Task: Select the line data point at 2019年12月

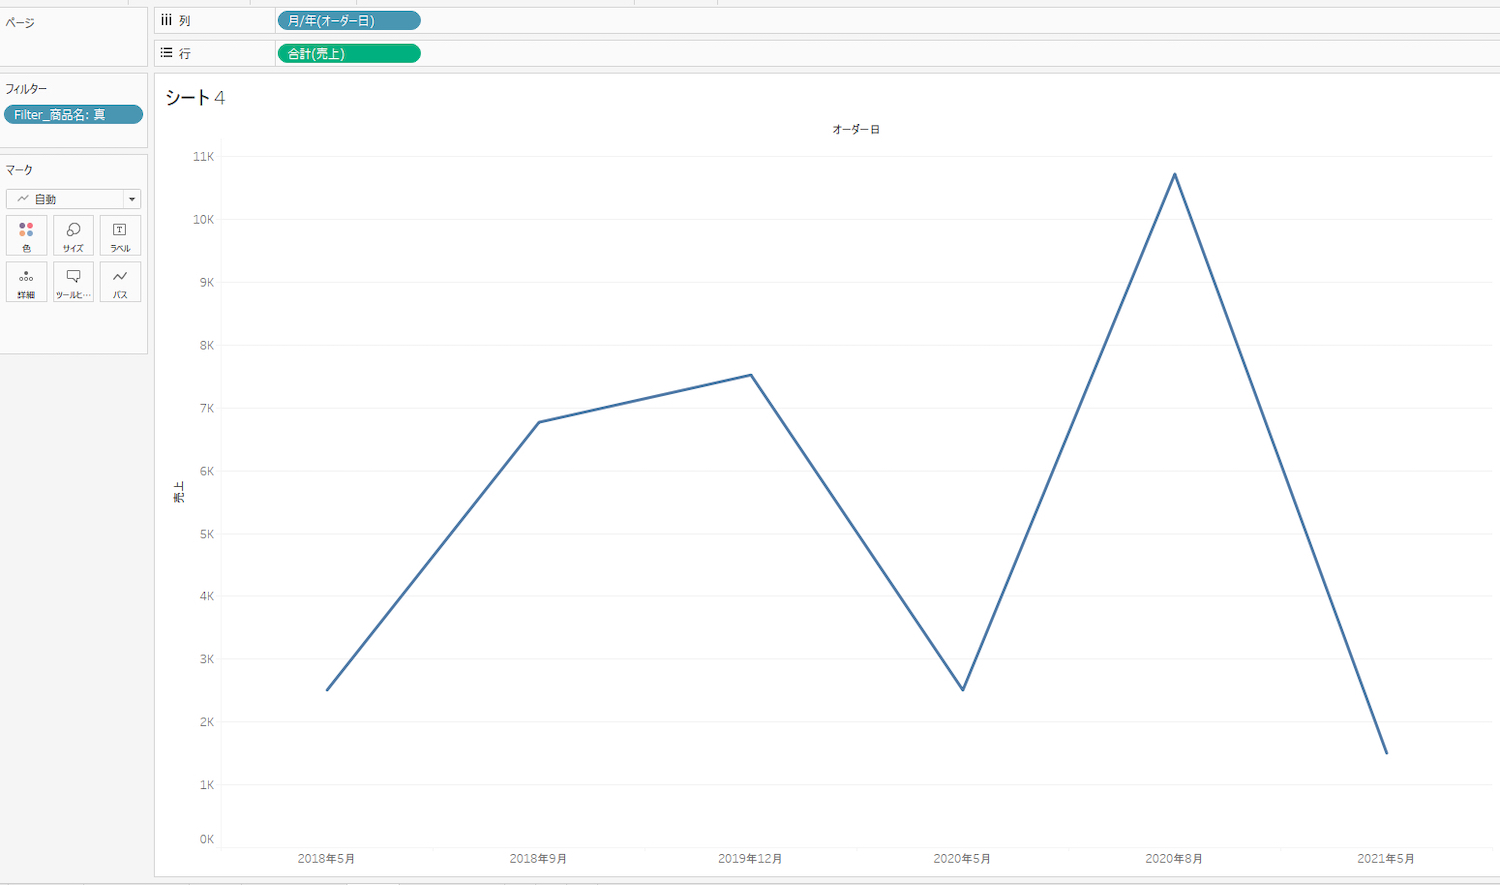Action: coord(751,375)
